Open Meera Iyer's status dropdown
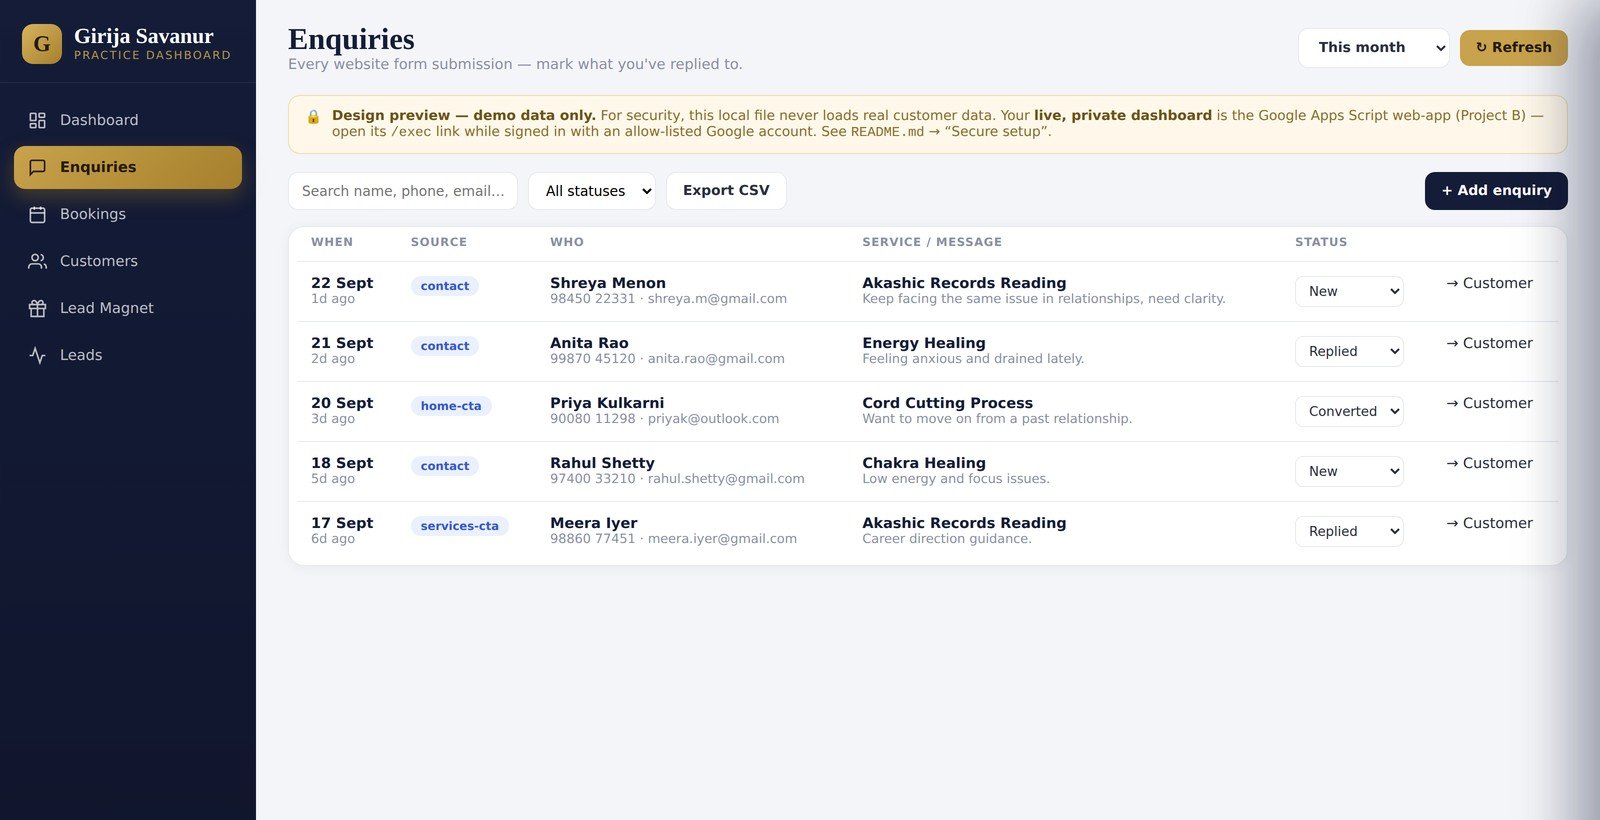This screenshot has width=1600, height=820. (x=1349, y=531)
